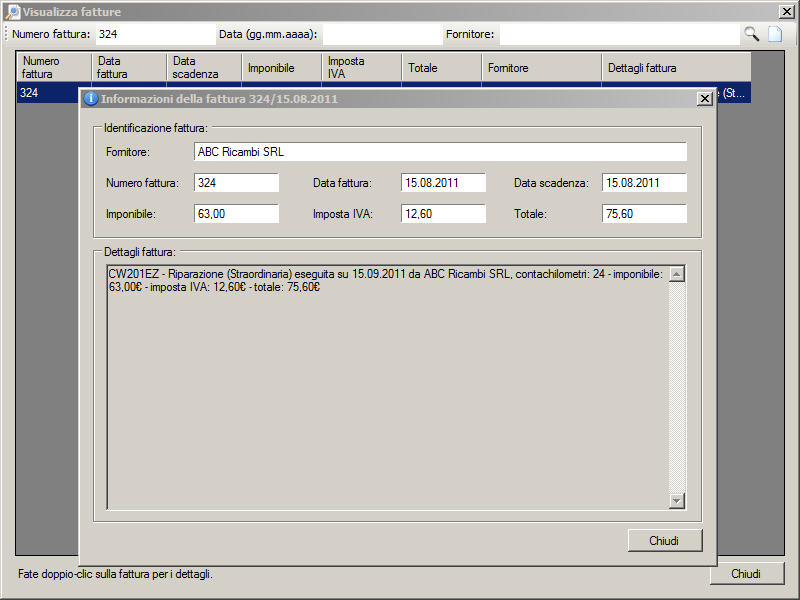Click the Fornitore search field in toolbar
The image size is (800, 600).
(620, 34)
